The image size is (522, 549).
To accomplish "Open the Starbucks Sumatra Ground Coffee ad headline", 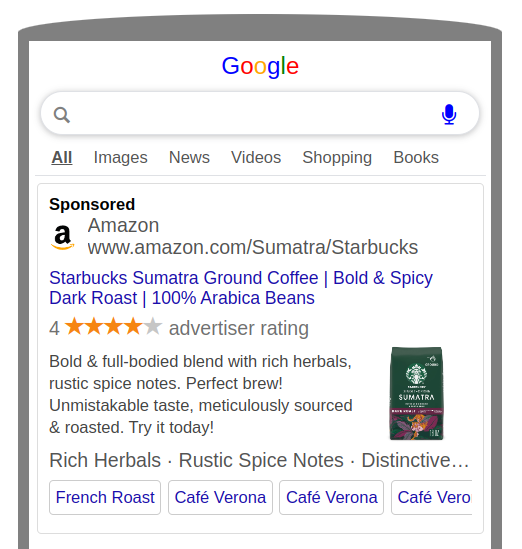I will (241, 288).
